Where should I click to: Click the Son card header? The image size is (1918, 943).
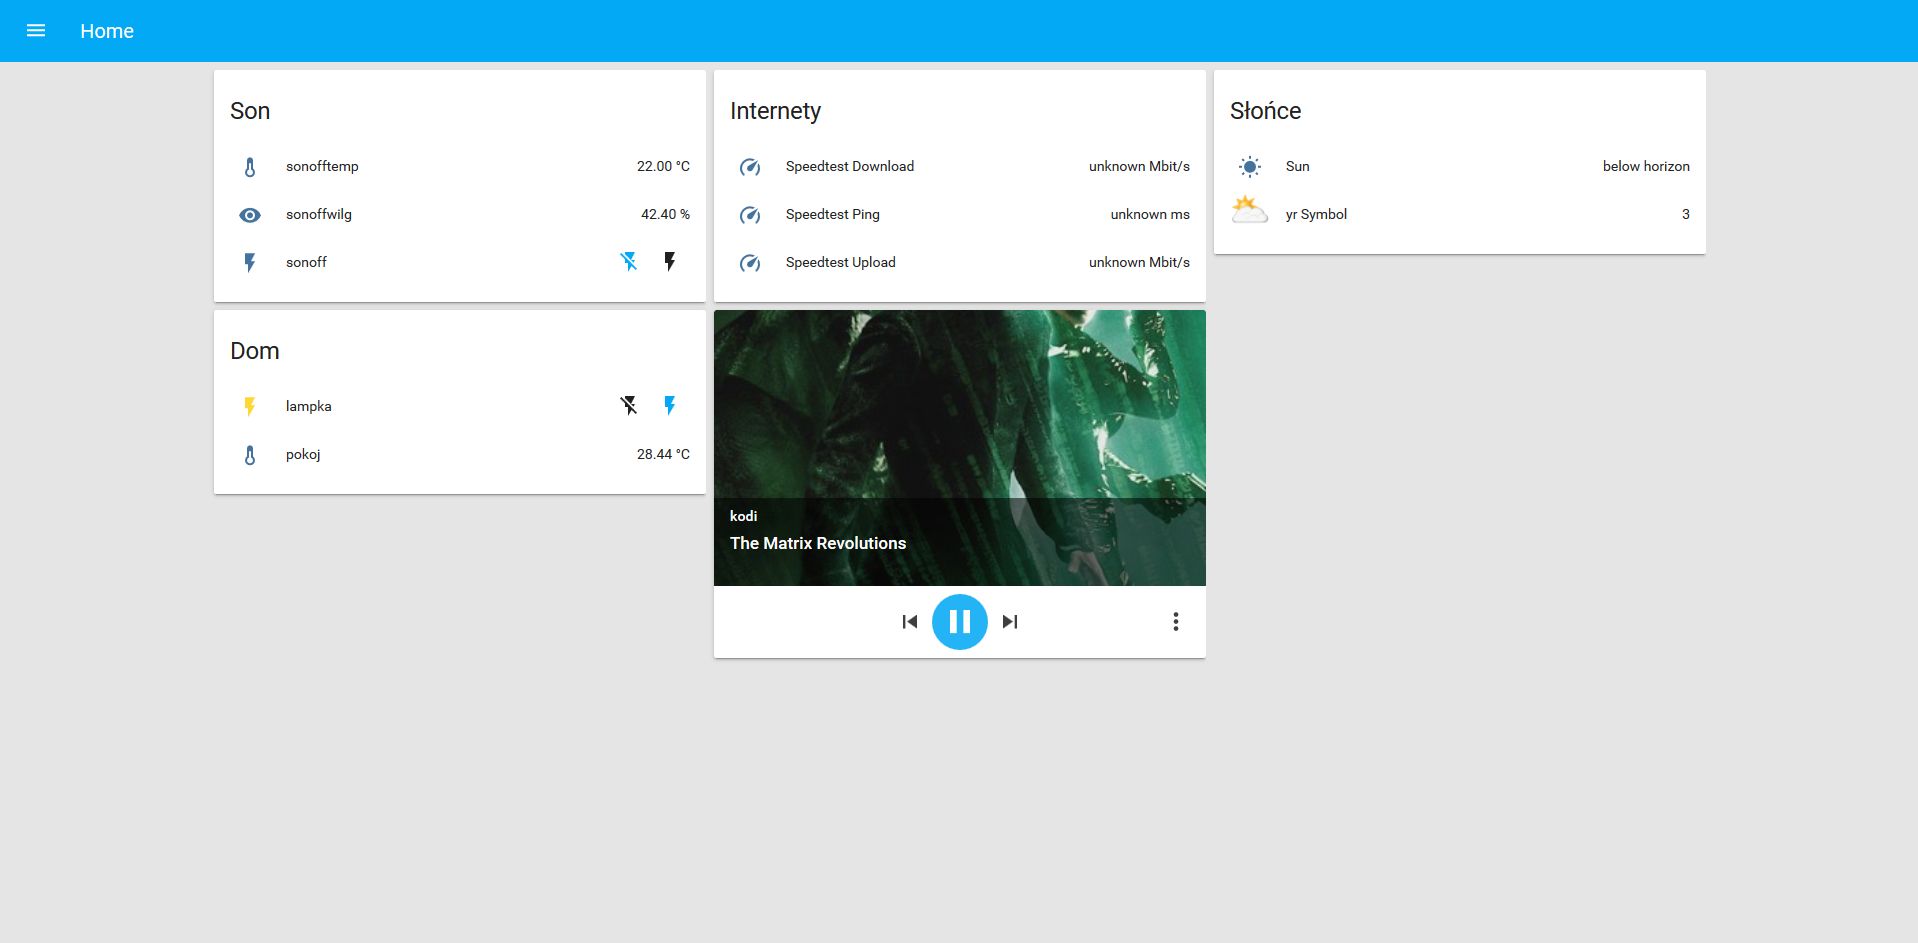[x=250, y=111]
